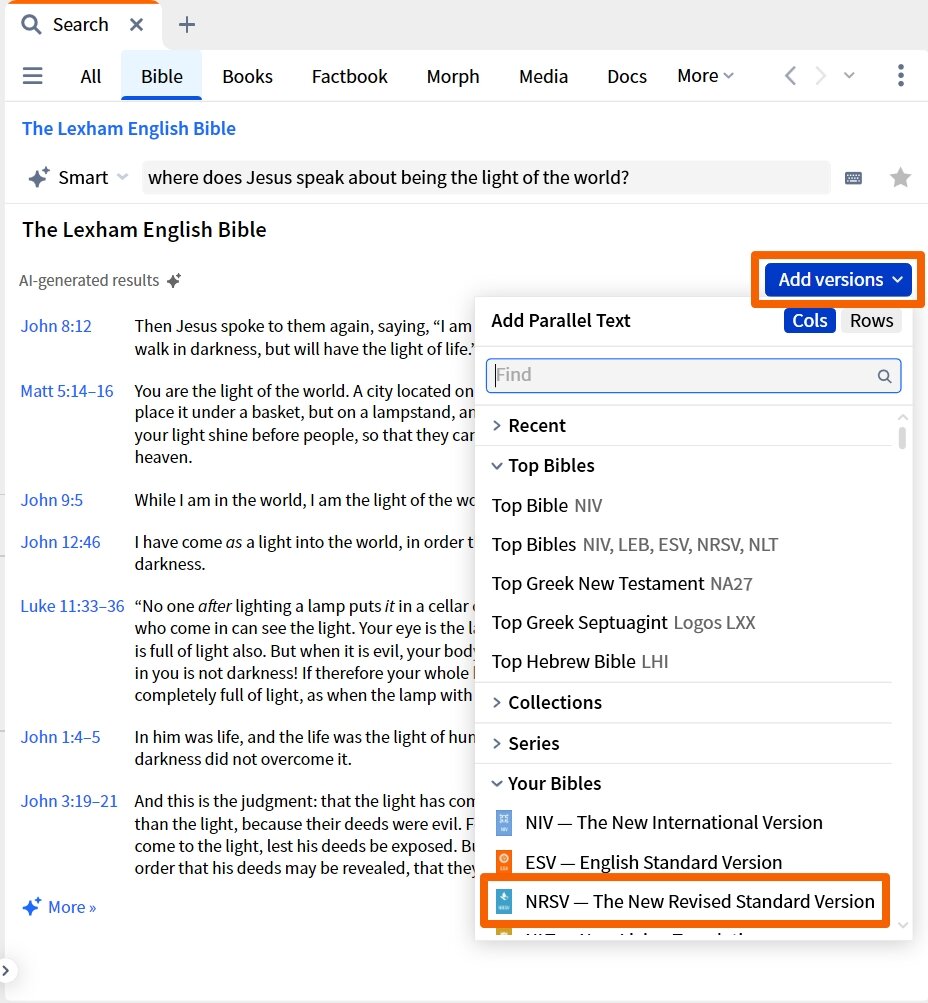Open the John 12:46 reference
Image resolution: width=928 pixels, height=1003 pixels.
point(60,542)
